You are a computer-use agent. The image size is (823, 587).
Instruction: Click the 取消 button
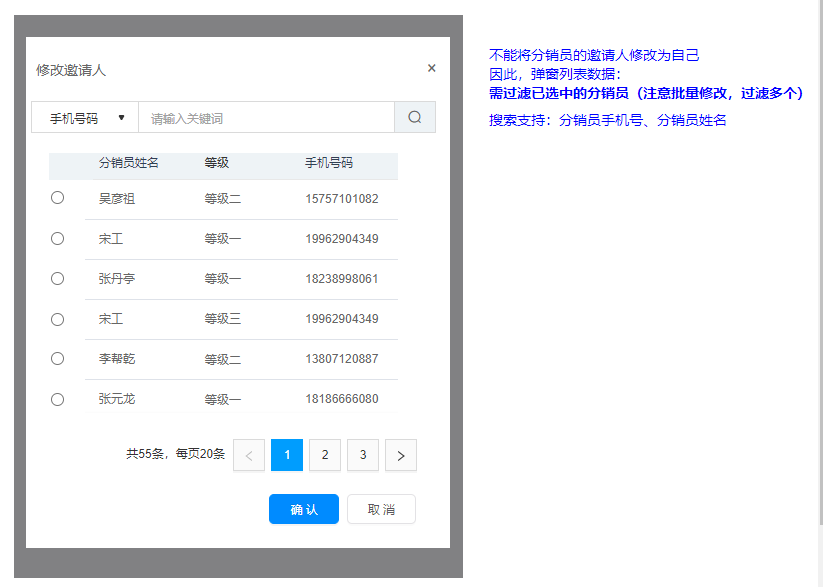coord(381,509)
